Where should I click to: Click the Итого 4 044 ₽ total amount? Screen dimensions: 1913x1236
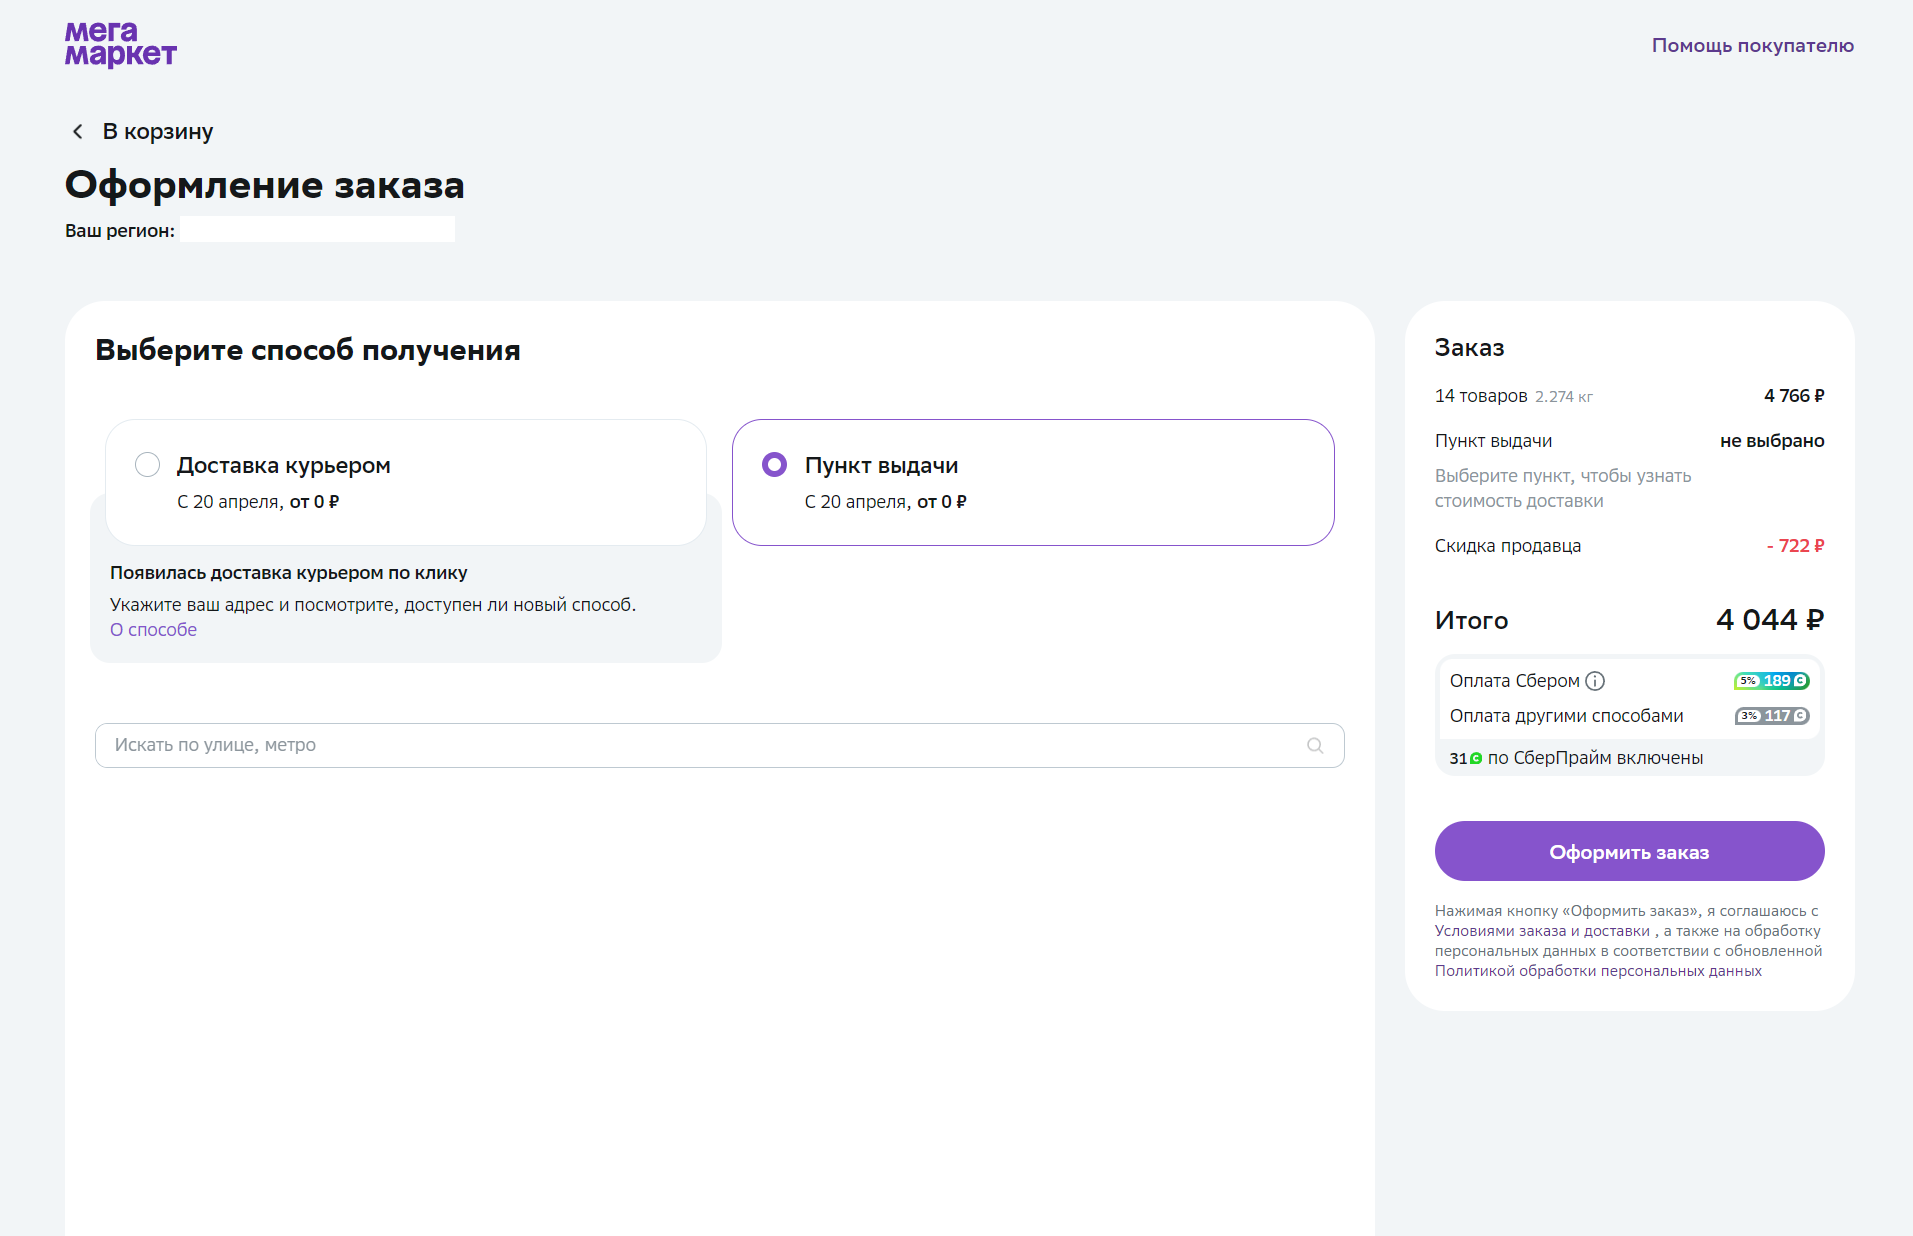(1770, 620)
